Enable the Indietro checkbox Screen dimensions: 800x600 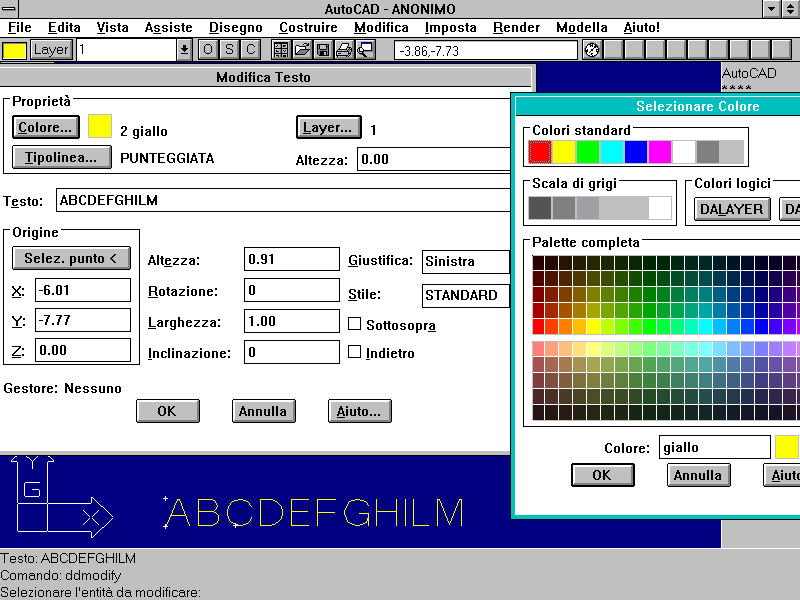point(355,352)
